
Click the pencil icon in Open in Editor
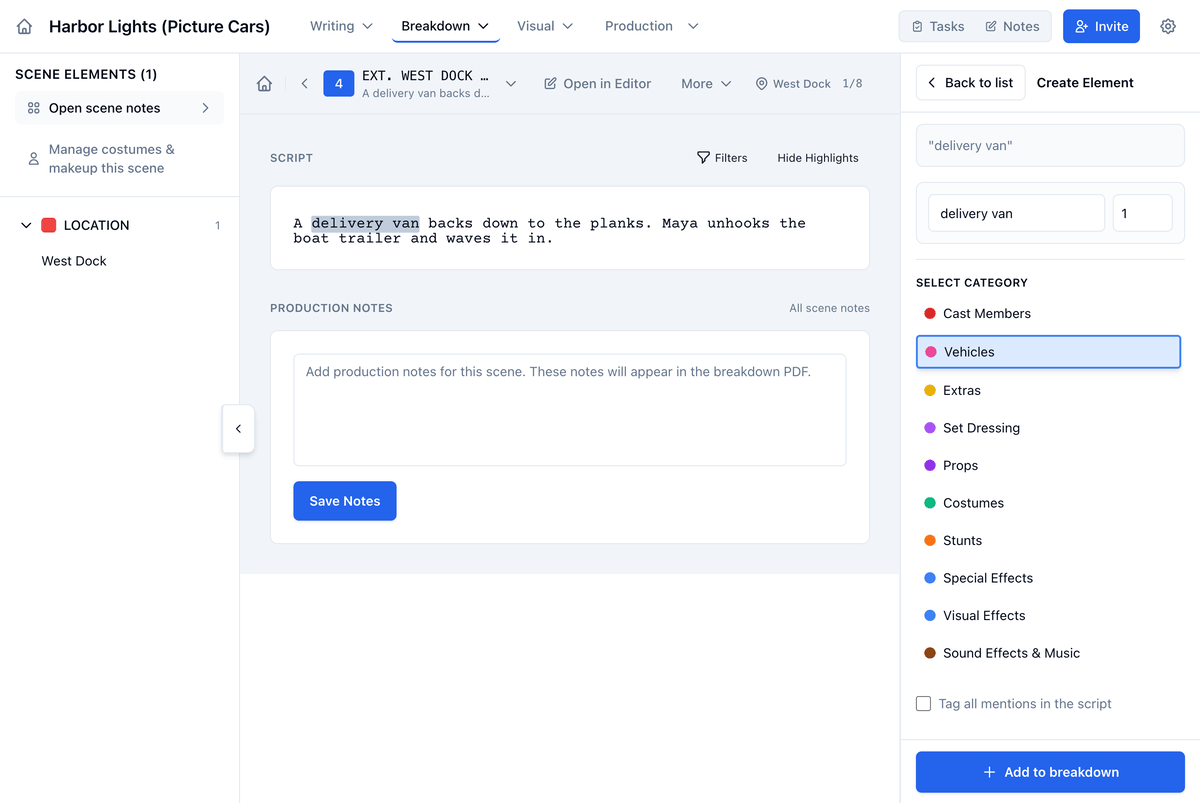point(551,84)
